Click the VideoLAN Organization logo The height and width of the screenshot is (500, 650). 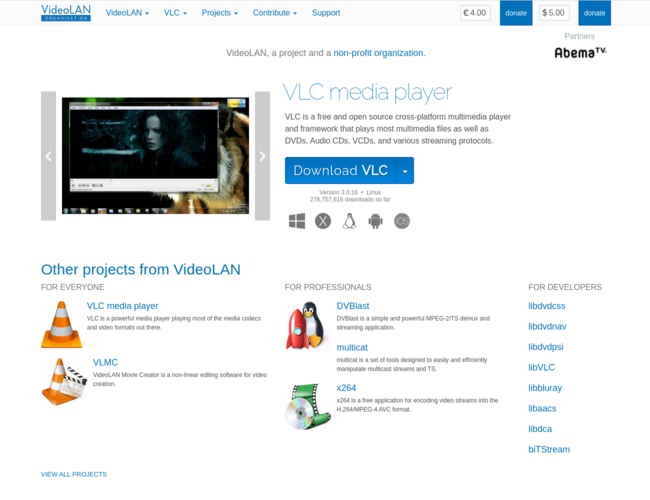click(66, 12)
